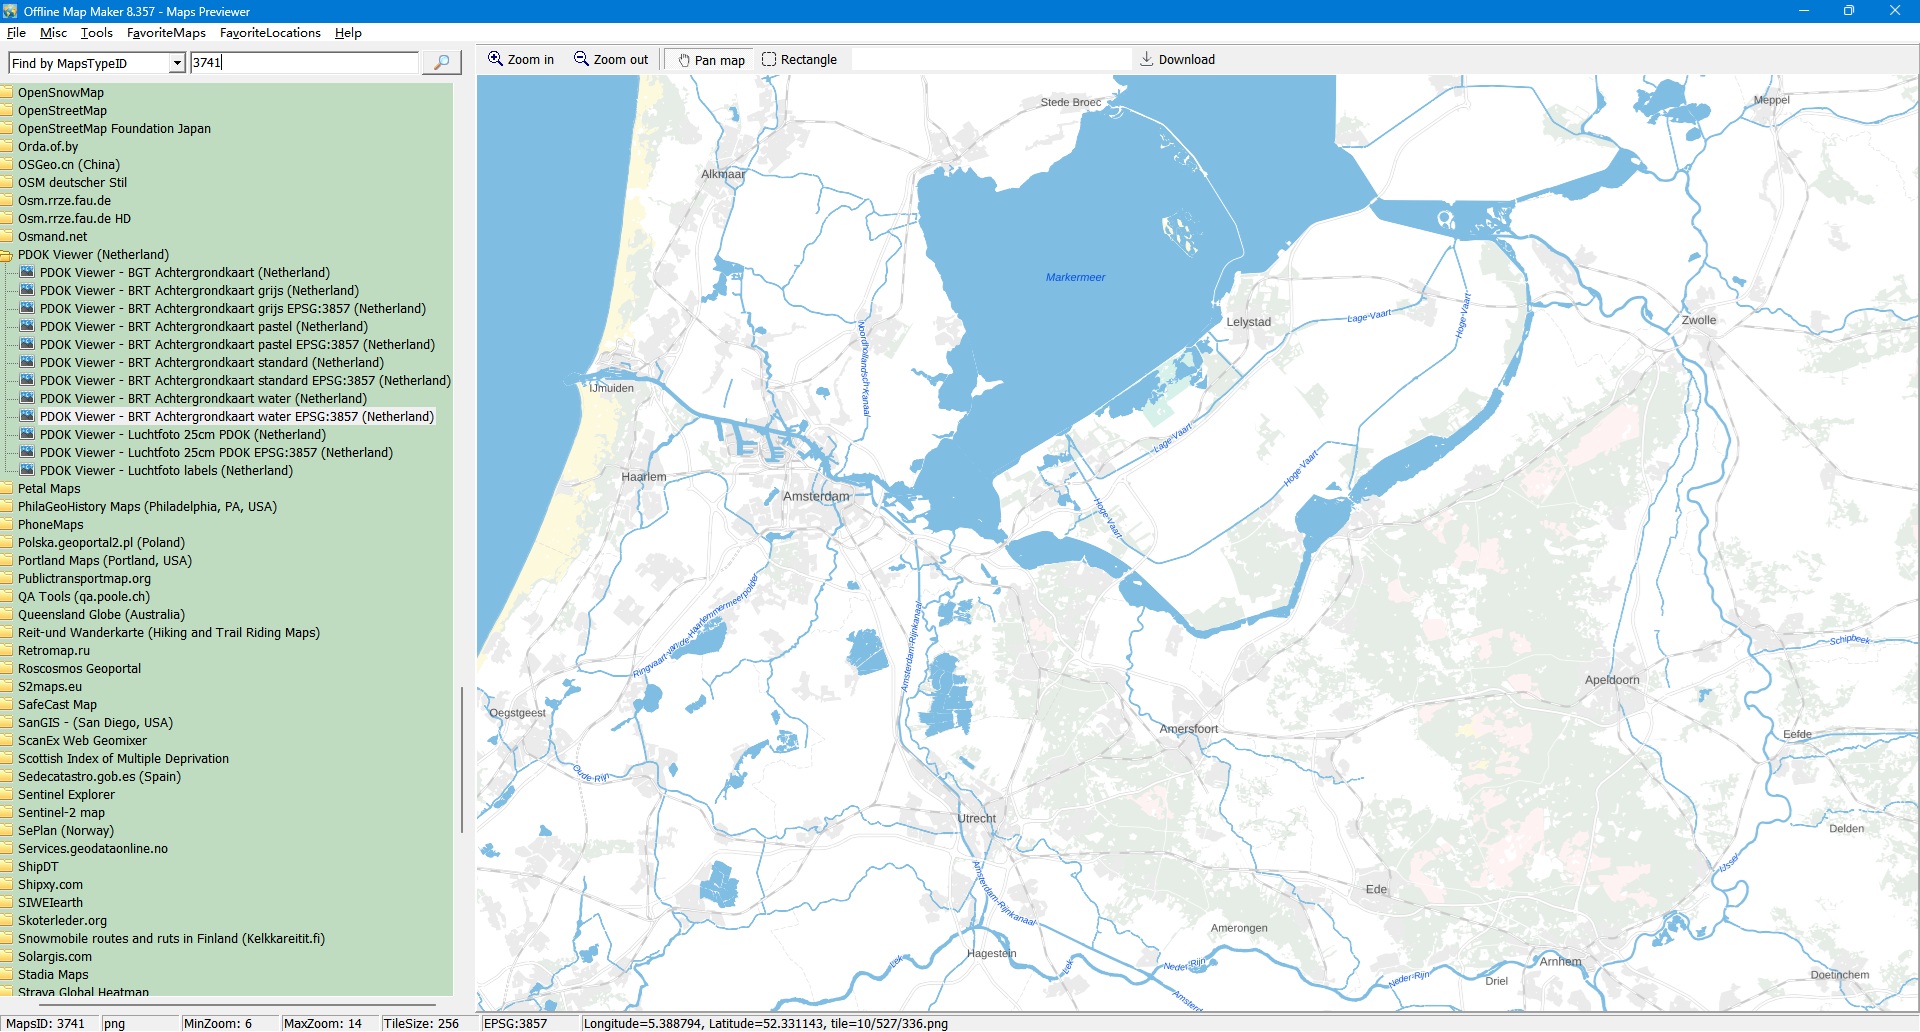The width and height of the screenshot is (1920, 1032).
Task: Click the search text input field
Action: [304, 63]
